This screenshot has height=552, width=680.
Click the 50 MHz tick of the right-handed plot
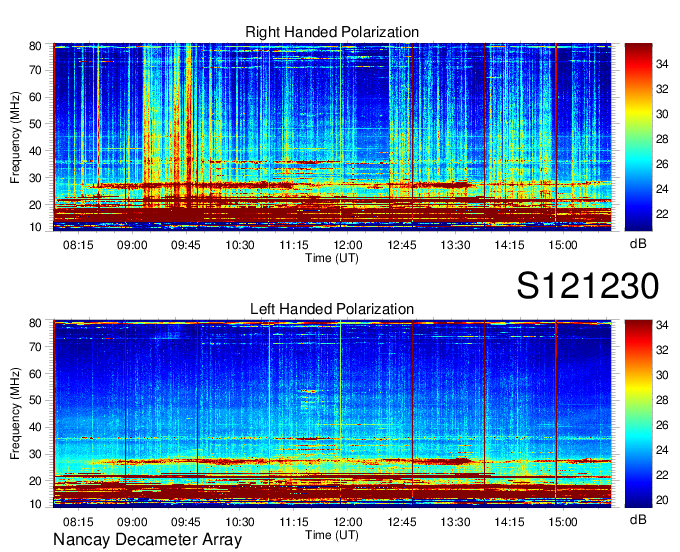click(35, 124)
